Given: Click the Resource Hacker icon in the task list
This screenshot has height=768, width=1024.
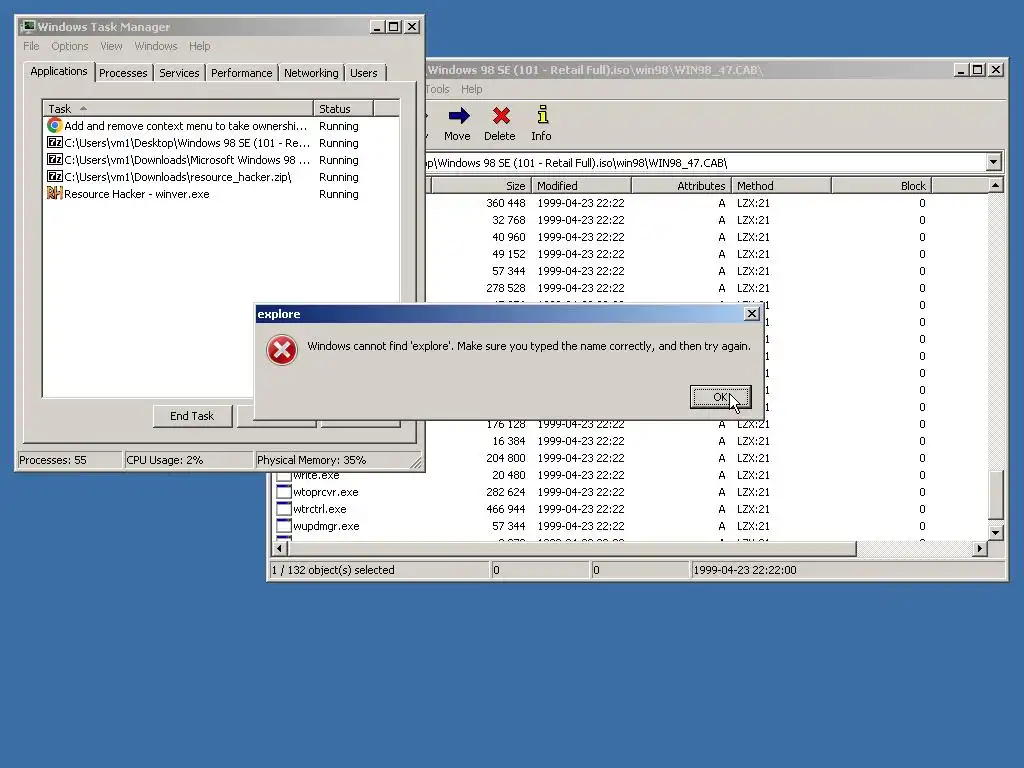Looking at the screenshot, I should pyautogui.click(x=55, y=193).
